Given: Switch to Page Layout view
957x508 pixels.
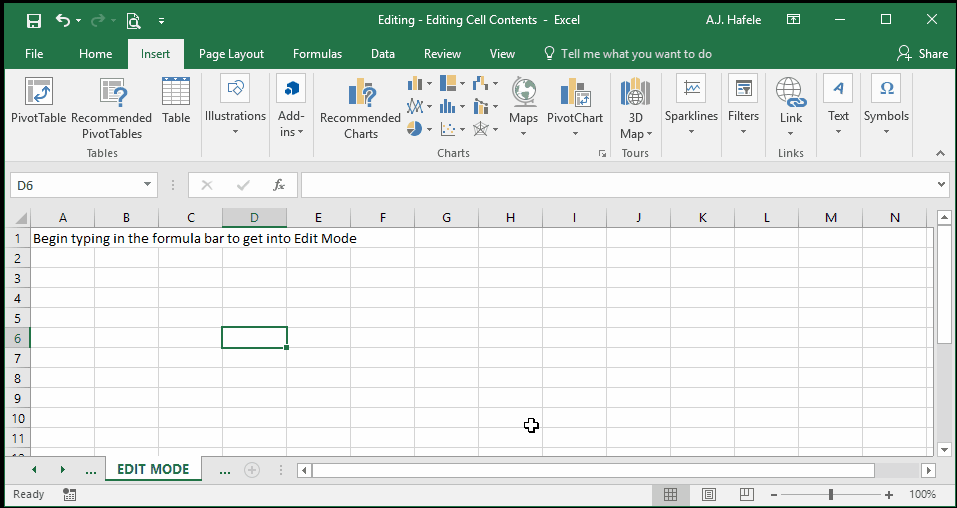Looking at the screenshot, I should [x=709, y=495].
